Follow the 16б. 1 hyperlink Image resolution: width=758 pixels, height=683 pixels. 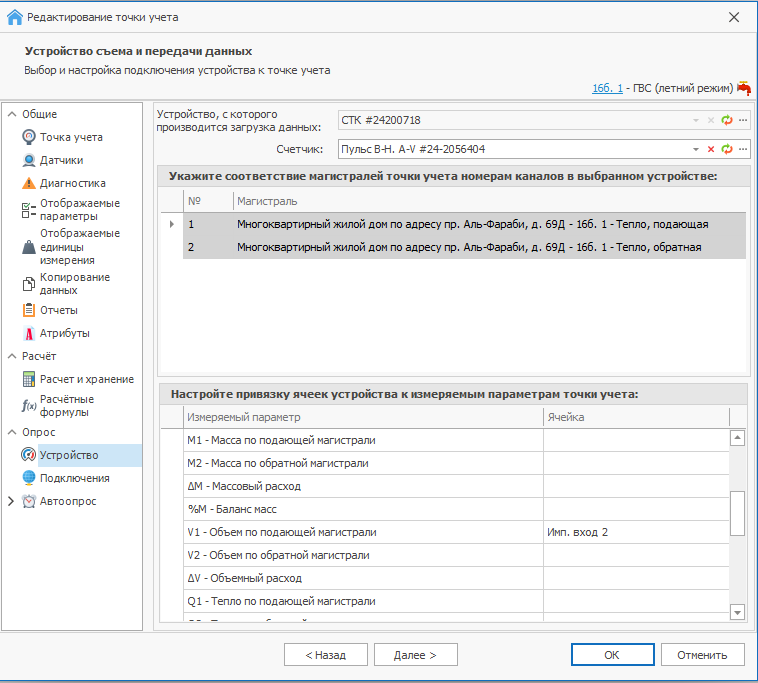607,88
